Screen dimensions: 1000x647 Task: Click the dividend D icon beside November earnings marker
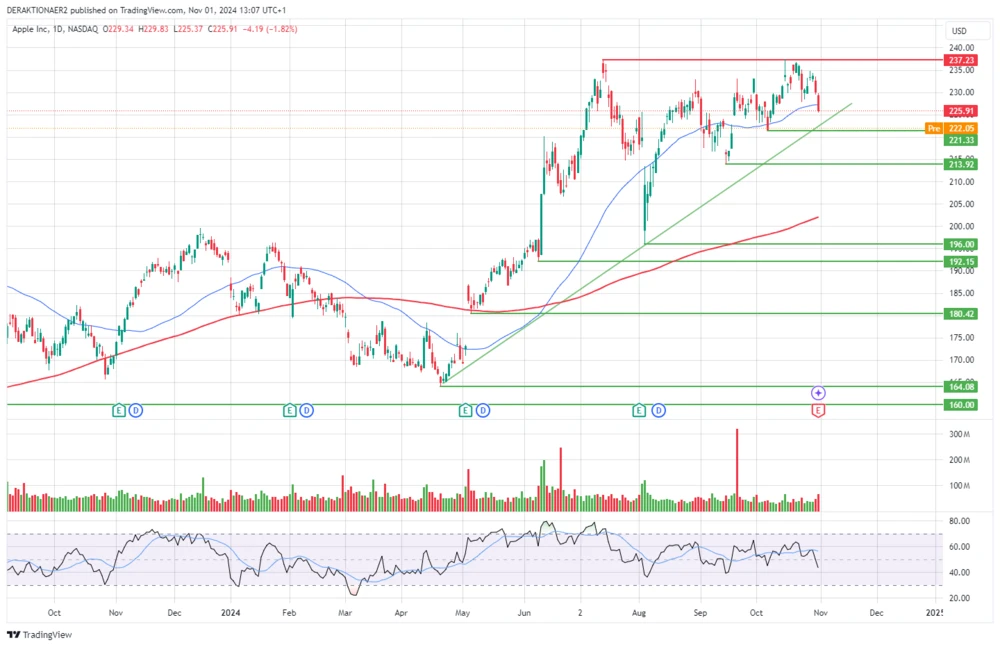[136, 410]
